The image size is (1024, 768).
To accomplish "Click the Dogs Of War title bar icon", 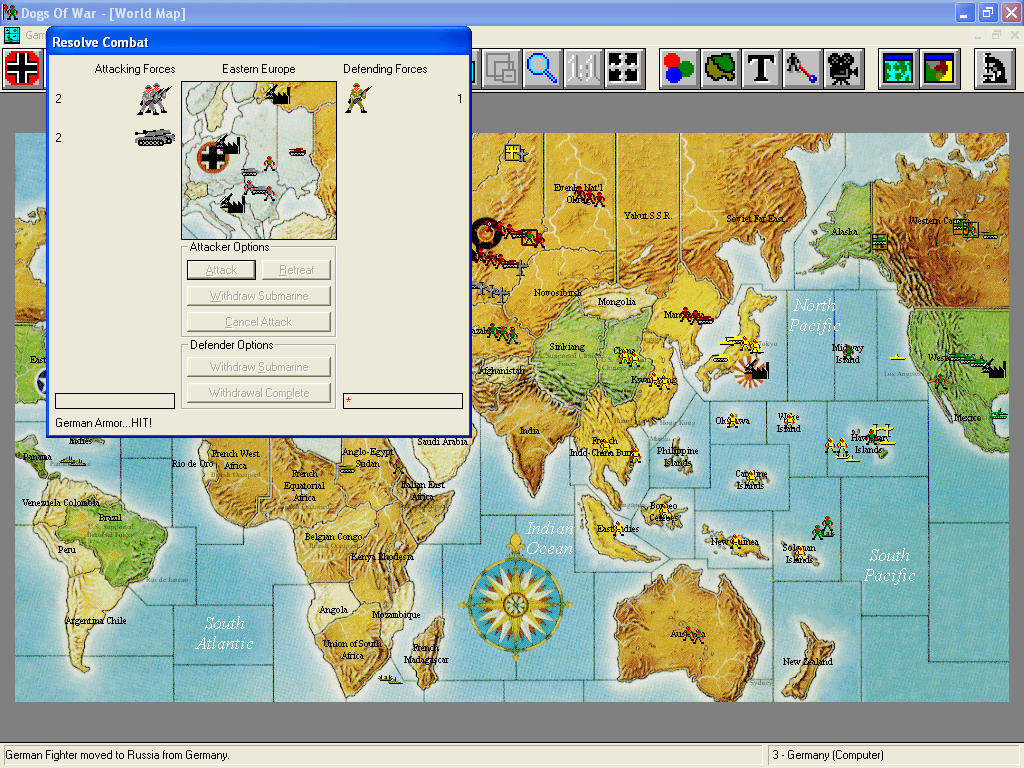I will coord(10,12).
